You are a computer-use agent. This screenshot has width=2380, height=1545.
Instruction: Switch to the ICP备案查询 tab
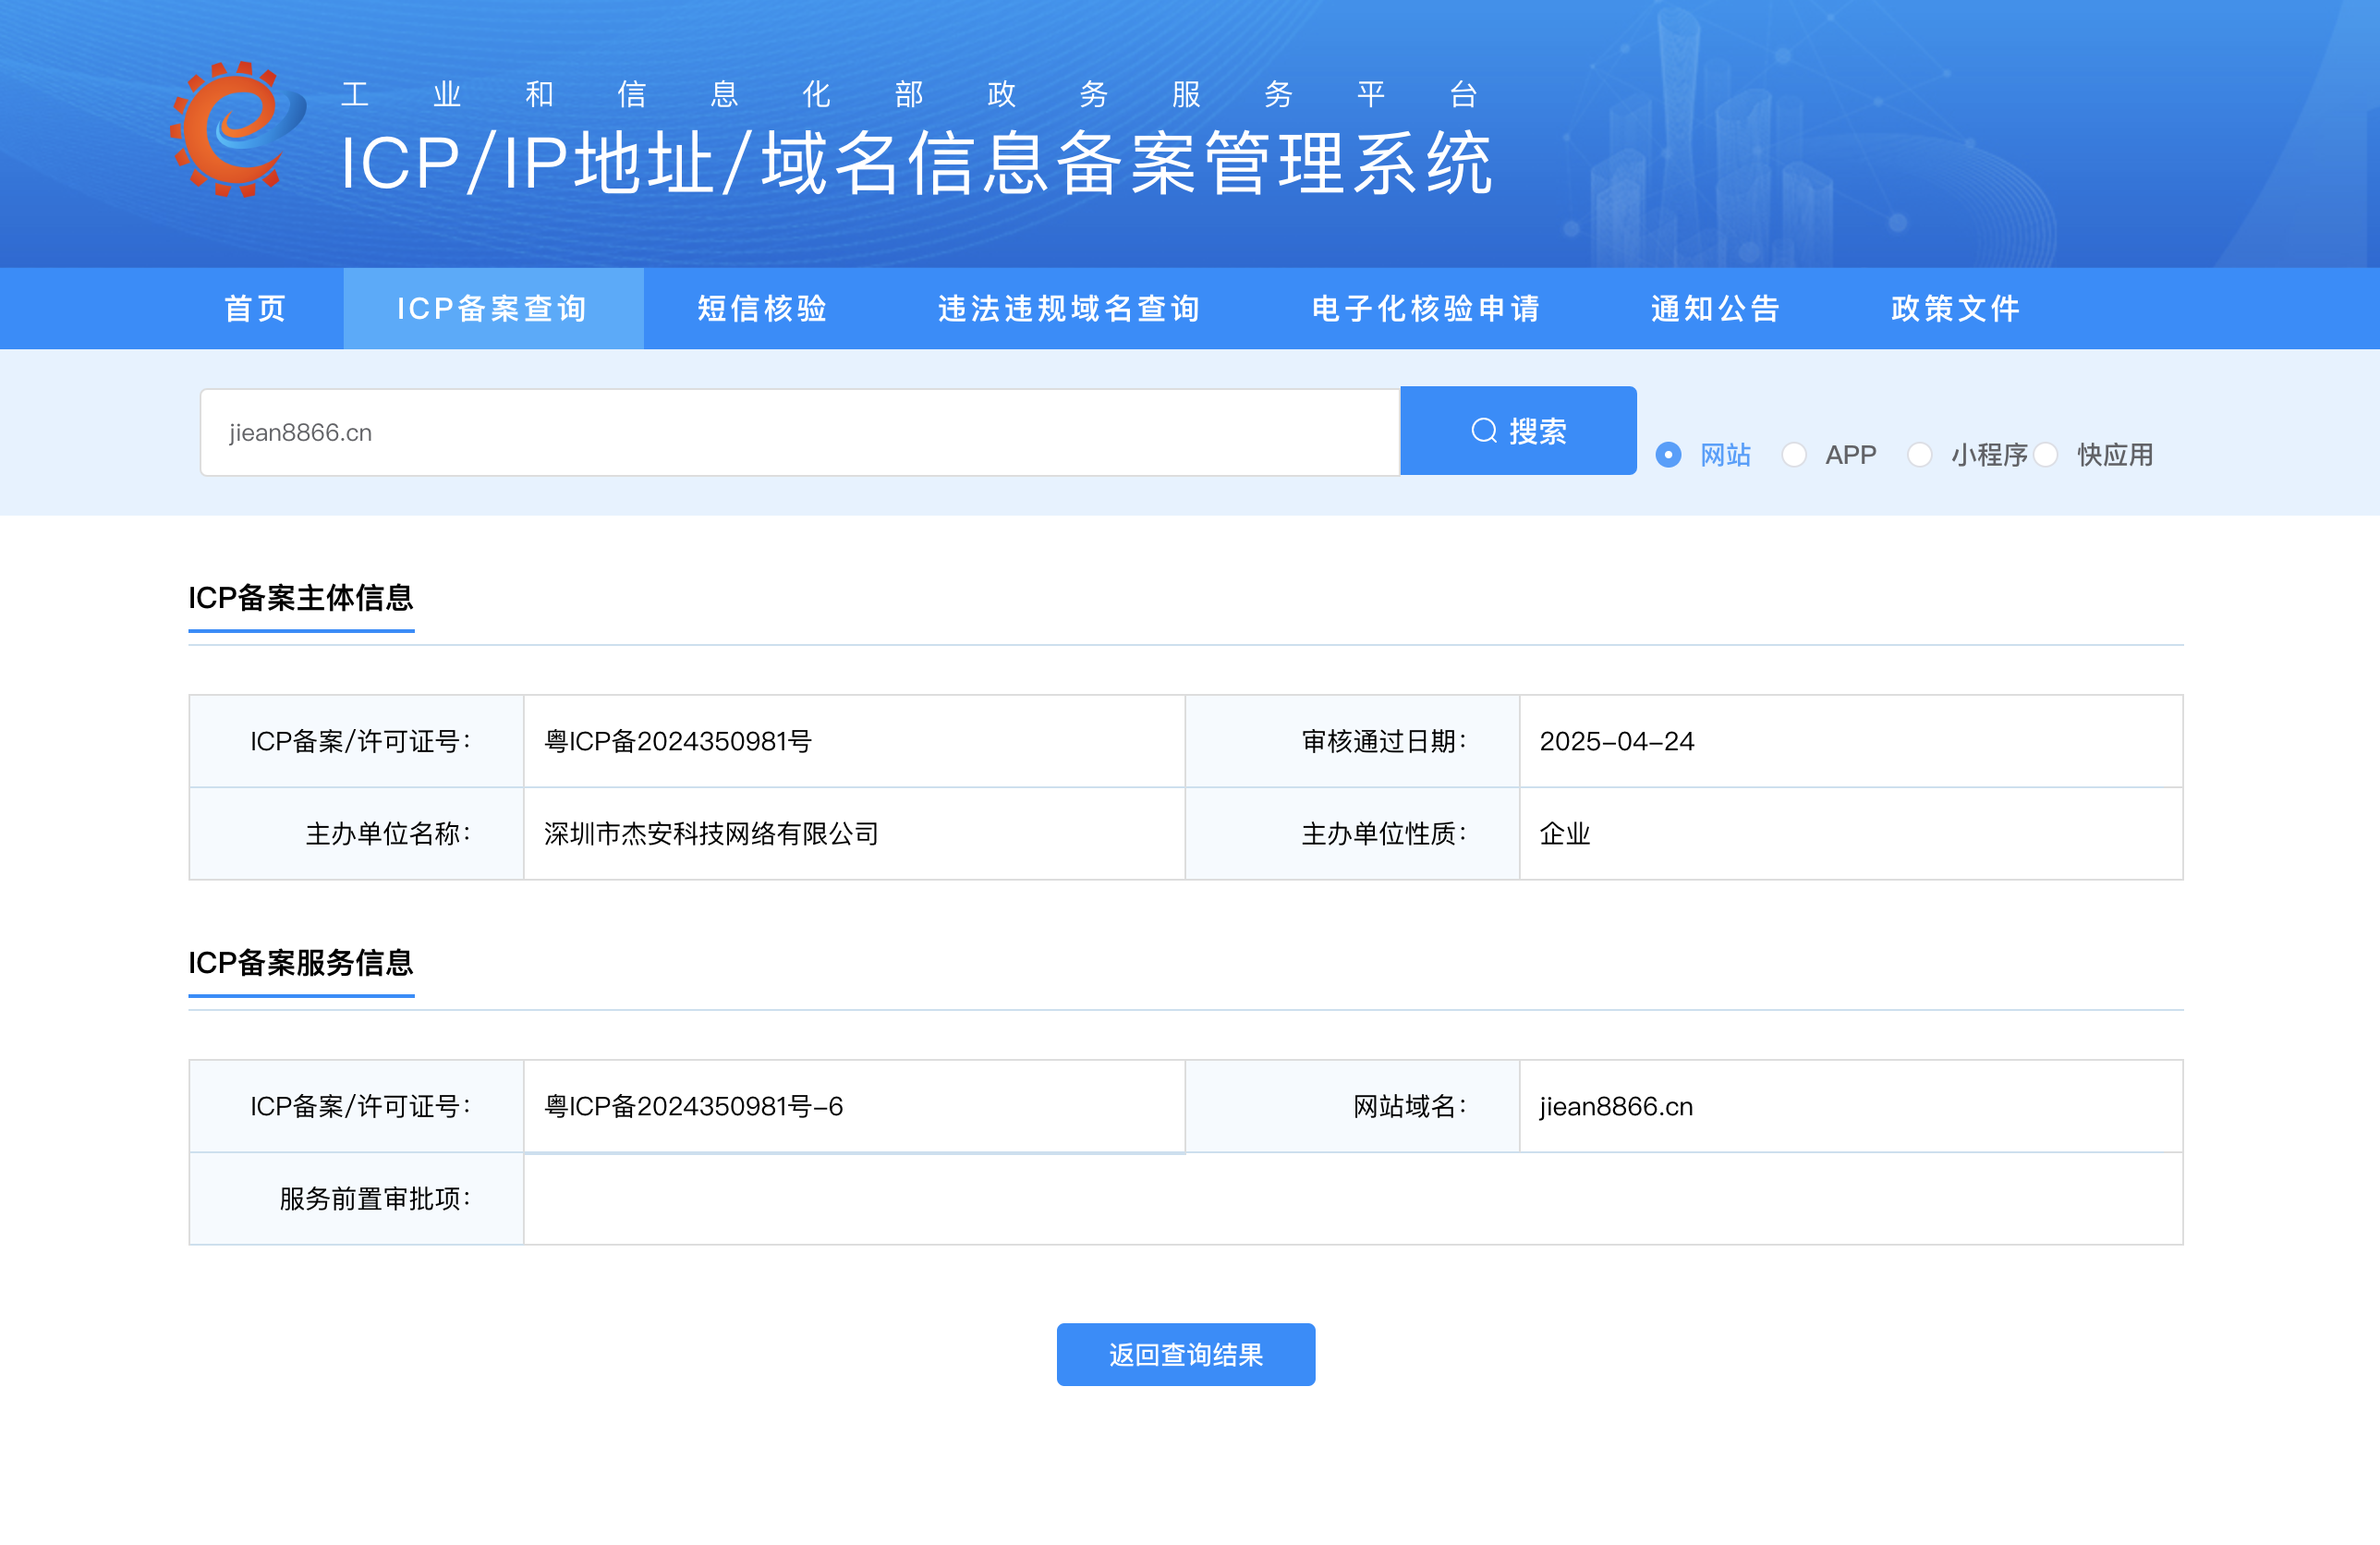492,308
